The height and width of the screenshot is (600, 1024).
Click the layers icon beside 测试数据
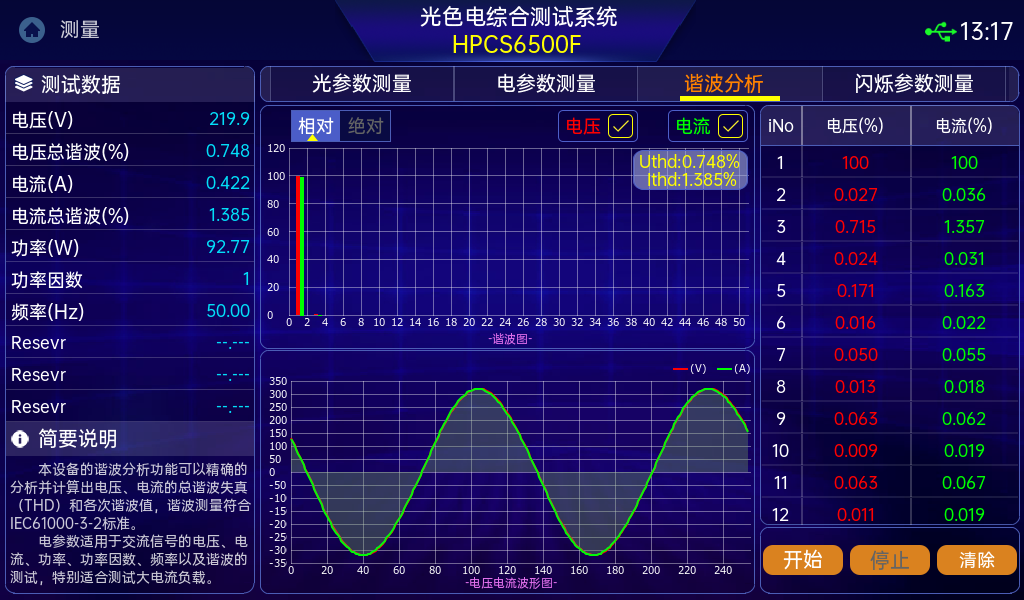pos(24,84)
